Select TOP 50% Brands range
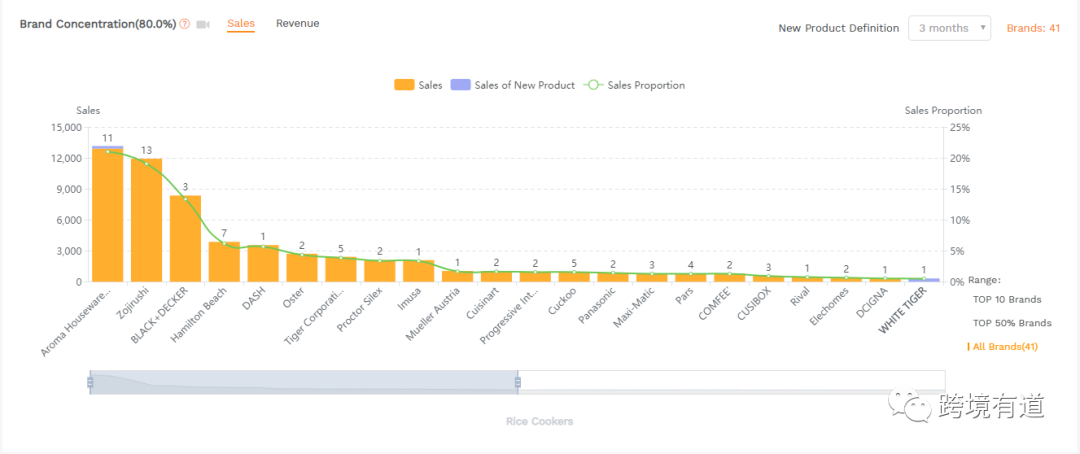The height and width of the screenshot is (454, 1080). pyautogui.click(x=1011, y=323)
